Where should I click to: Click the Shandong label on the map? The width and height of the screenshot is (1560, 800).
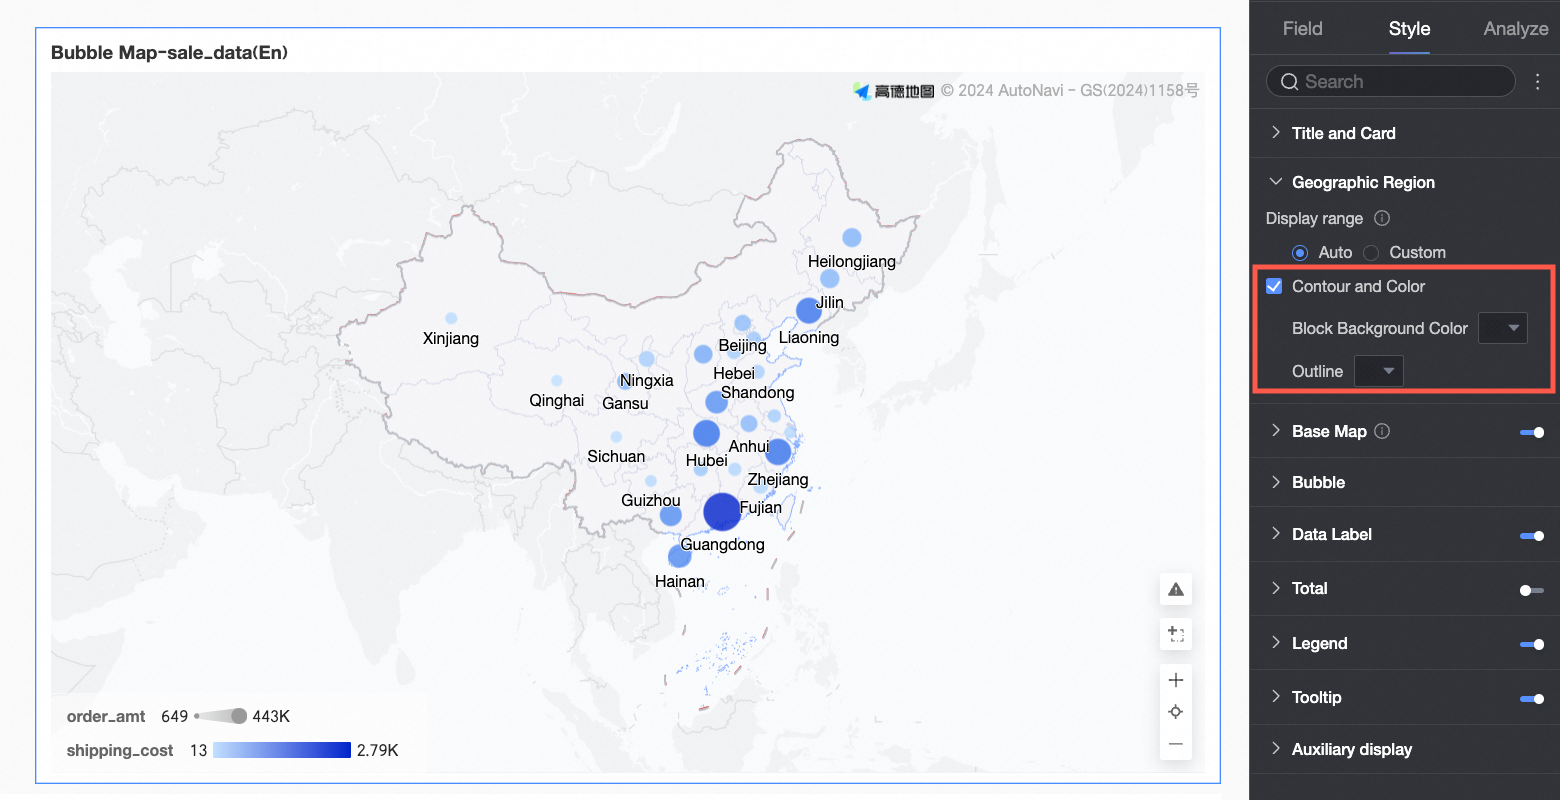click(758, 392)
